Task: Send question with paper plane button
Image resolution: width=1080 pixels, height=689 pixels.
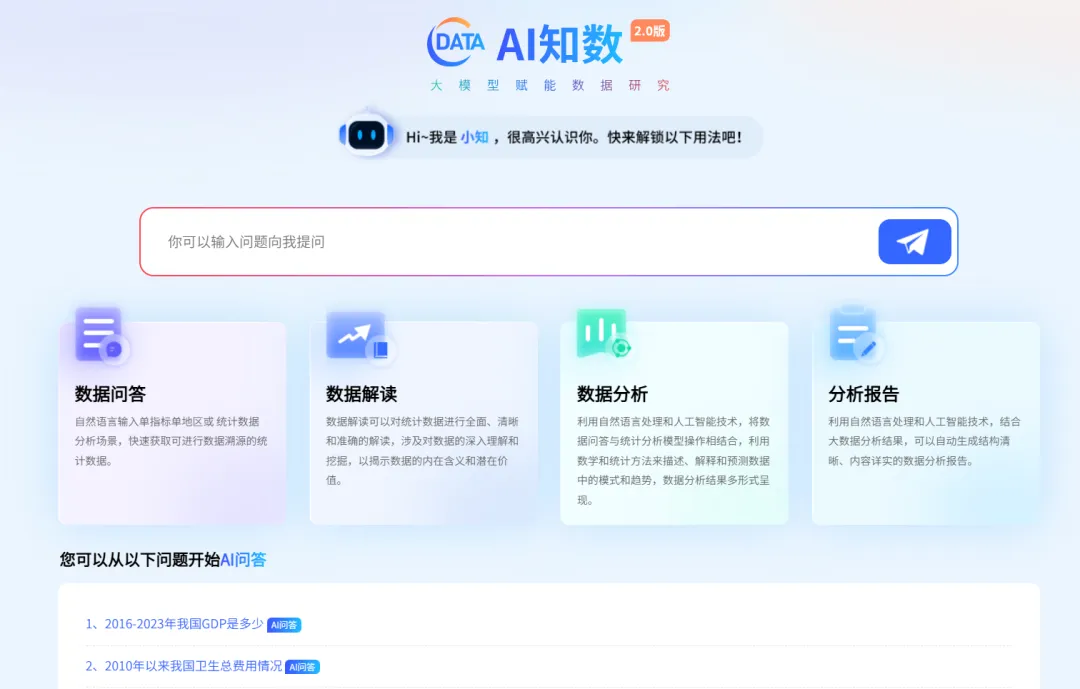Action: (x=914, y=242)
